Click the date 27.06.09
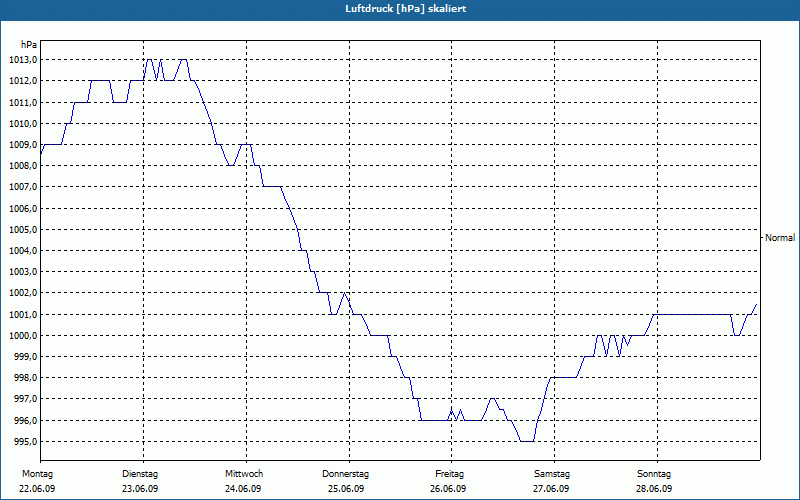800x500 pixels. (551, 489)
